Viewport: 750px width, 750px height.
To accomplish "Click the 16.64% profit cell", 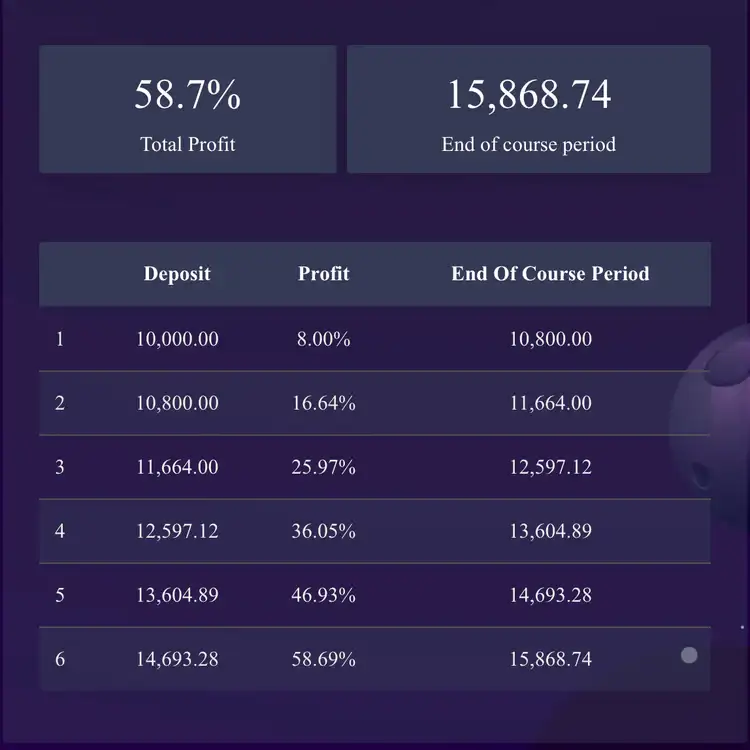I will [x=323, y=403].
